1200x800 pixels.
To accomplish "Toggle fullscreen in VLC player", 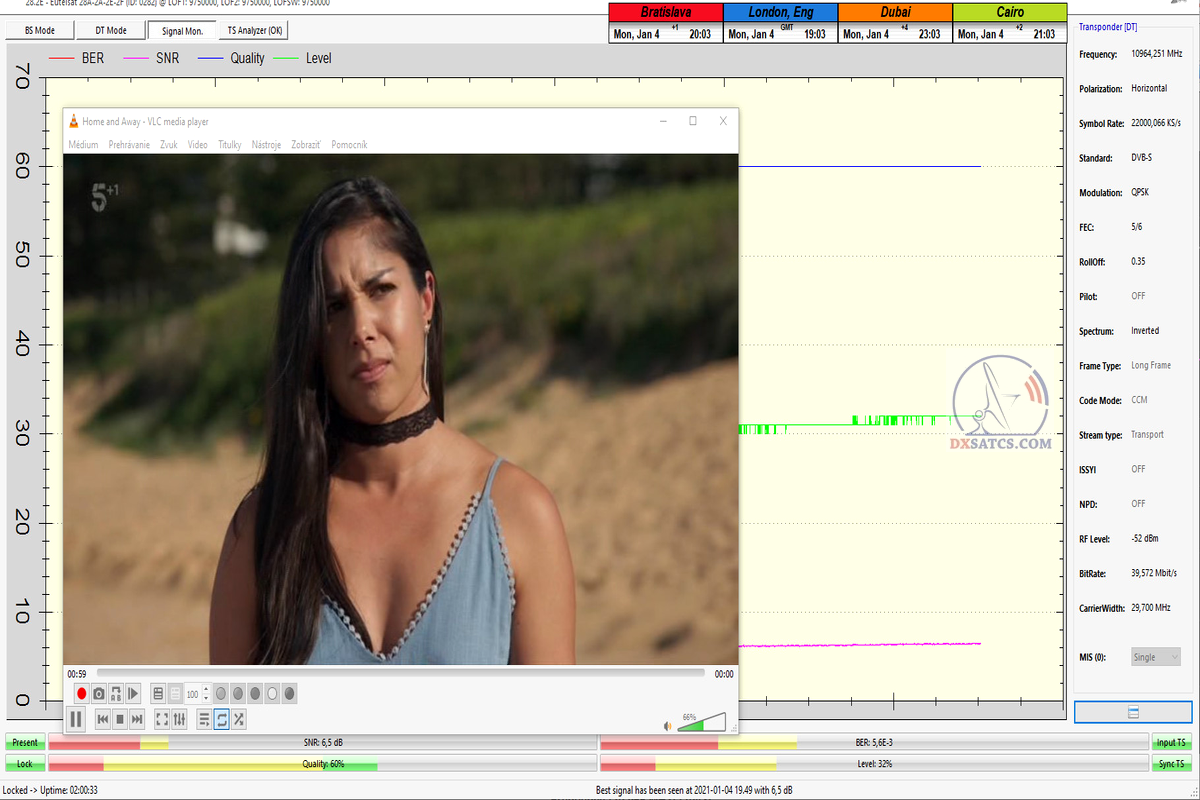I will [x=162, y=719].
